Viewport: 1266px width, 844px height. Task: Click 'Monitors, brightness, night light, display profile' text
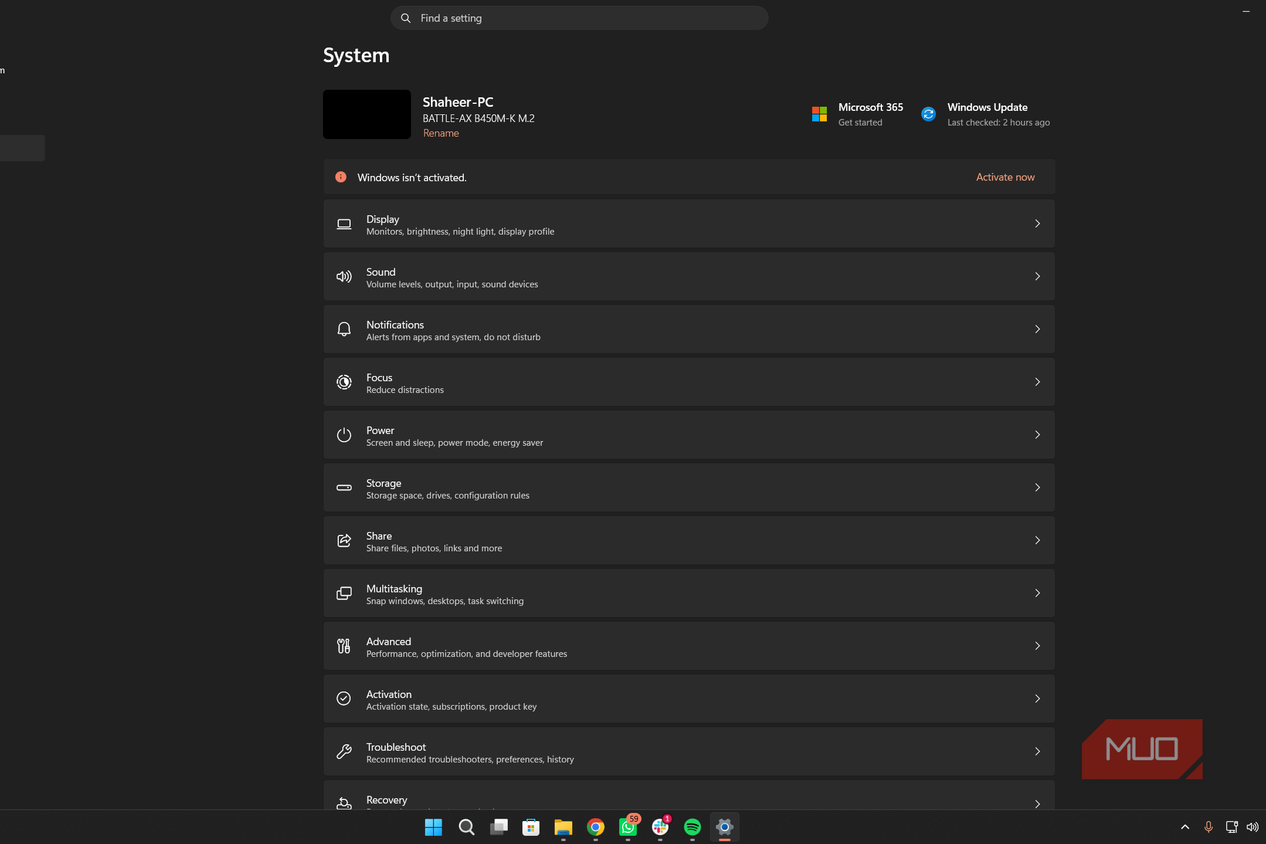click(460, 232)
